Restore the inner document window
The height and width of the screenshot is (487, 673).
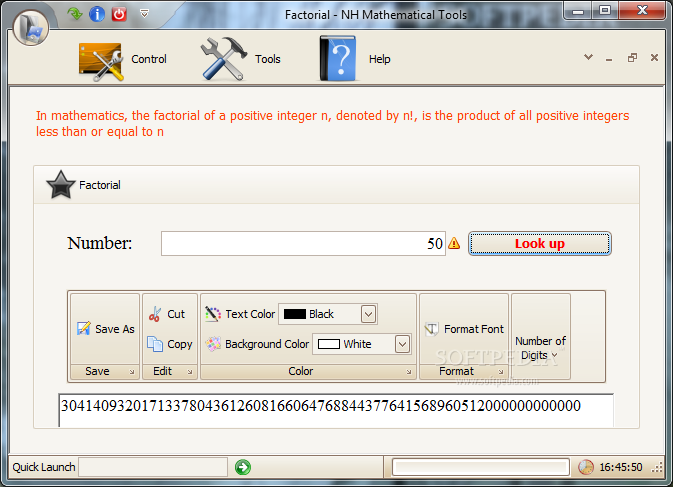coord(632,57)
